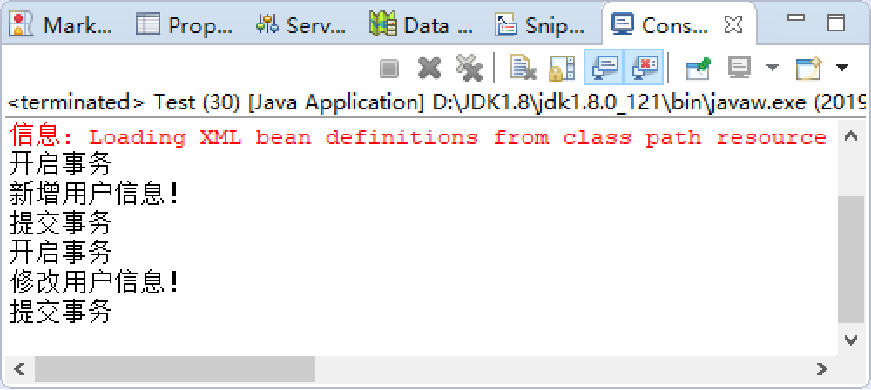Click the horizontal scrollbar left arrow
Viewport: 871px width, 390px height.
(x=19, y=369)
